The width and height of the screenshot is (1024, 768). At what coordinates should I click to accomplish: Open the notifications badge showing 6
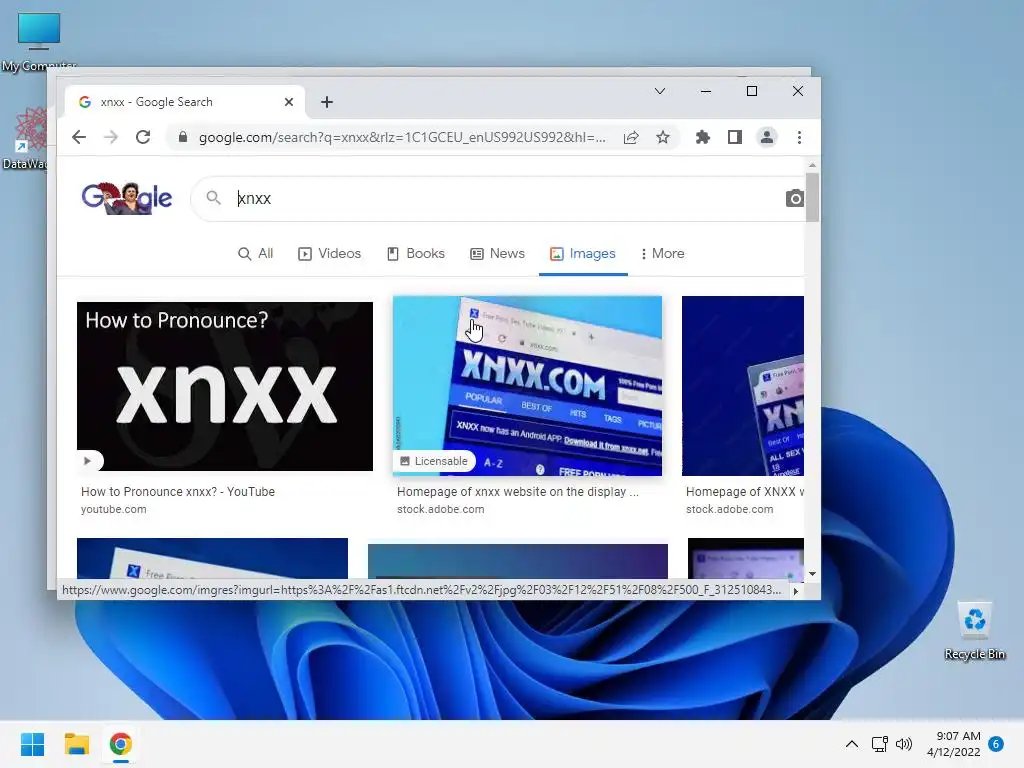pos(996,744)
